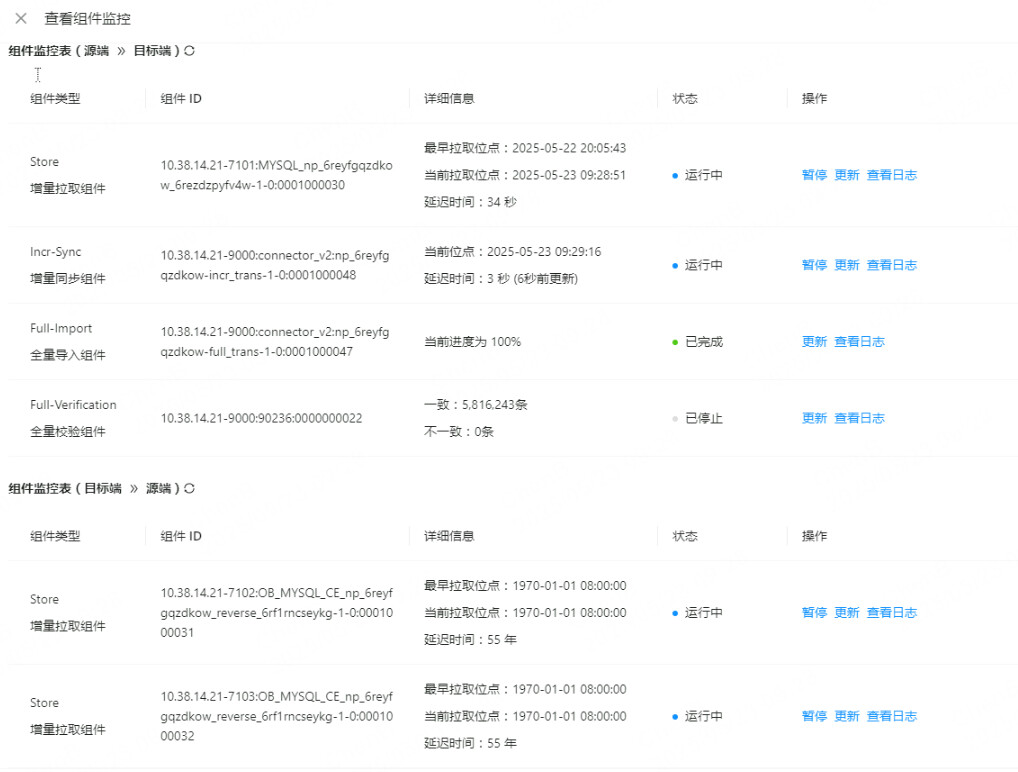Click the Full-Import 全量导入组件 type cell
Image resolution: width=1018 pixels, height=772 pixels.
click(68, 342)
